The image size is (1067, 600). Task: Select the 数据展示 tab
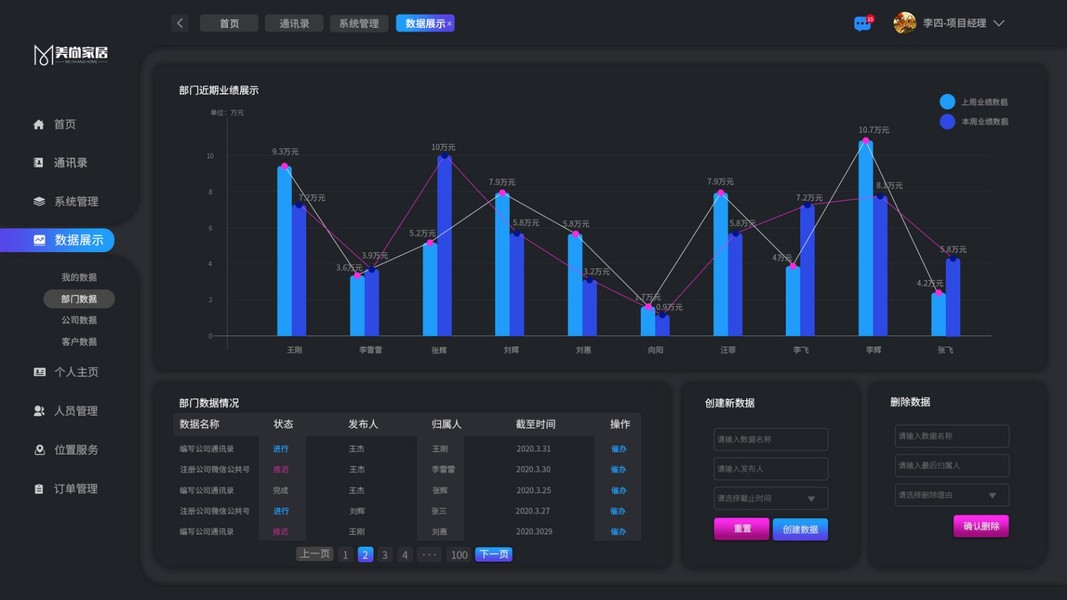tap(425, 23)
